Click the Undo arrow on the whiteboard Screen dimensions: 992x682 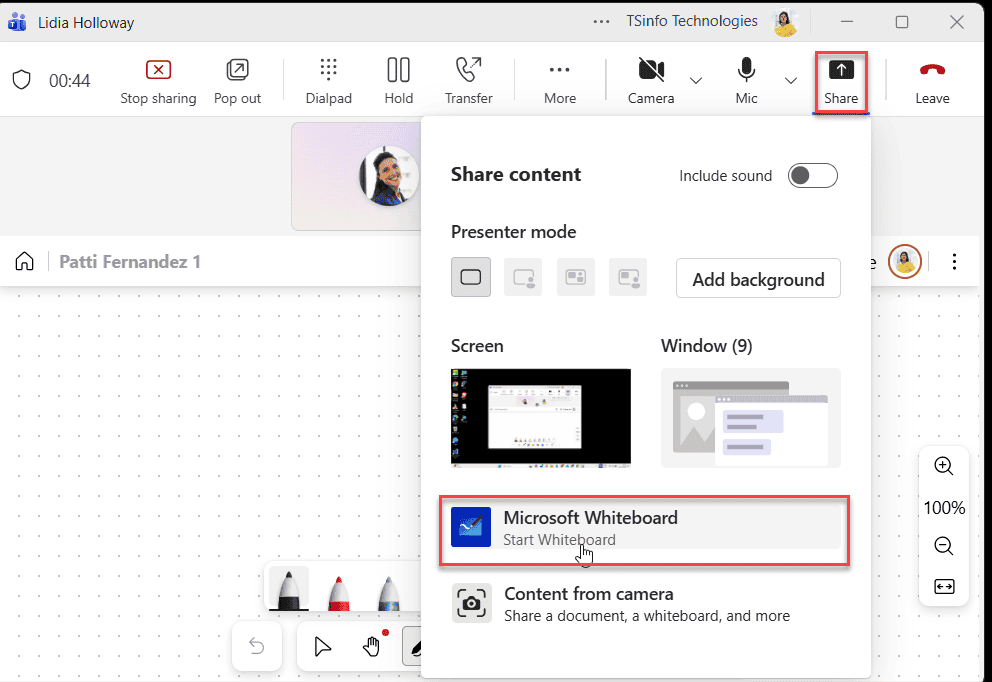pyautogui.click(x=257, y=646)
